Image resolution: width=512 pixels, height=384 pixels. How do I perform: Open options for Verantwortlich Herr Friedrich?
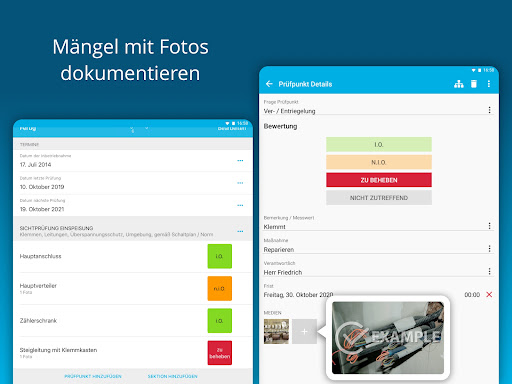489,271
